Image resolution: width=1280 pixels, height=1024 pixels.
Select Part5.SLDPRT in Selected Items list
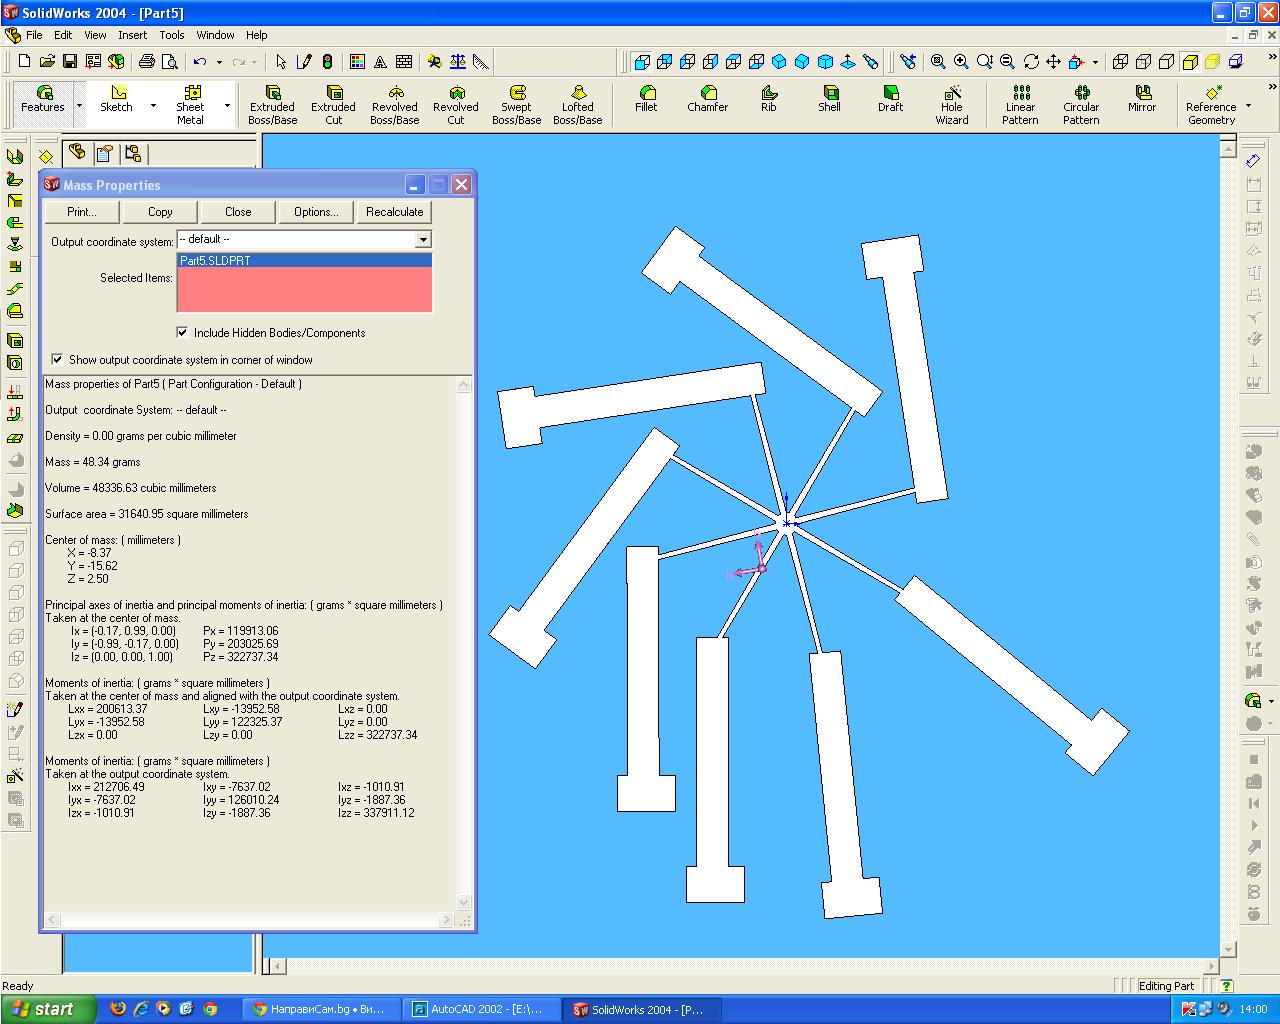[x=215, y=261]
